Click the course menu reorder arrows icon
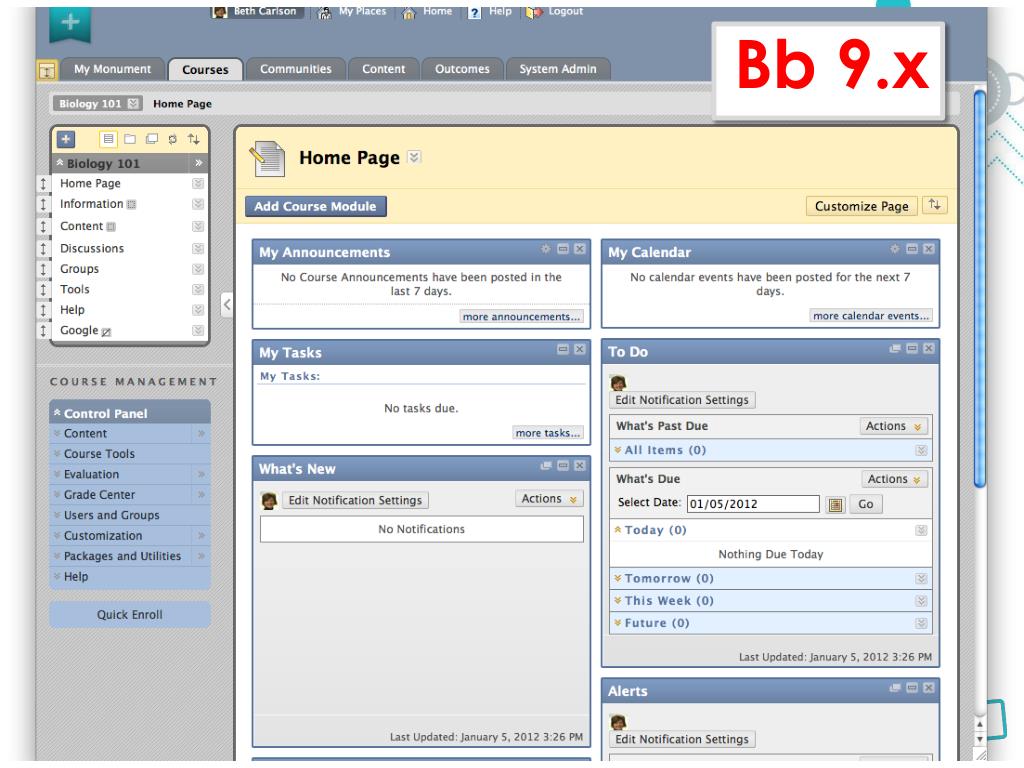The height and width of the screenshot is (768, 1024). 193,139
